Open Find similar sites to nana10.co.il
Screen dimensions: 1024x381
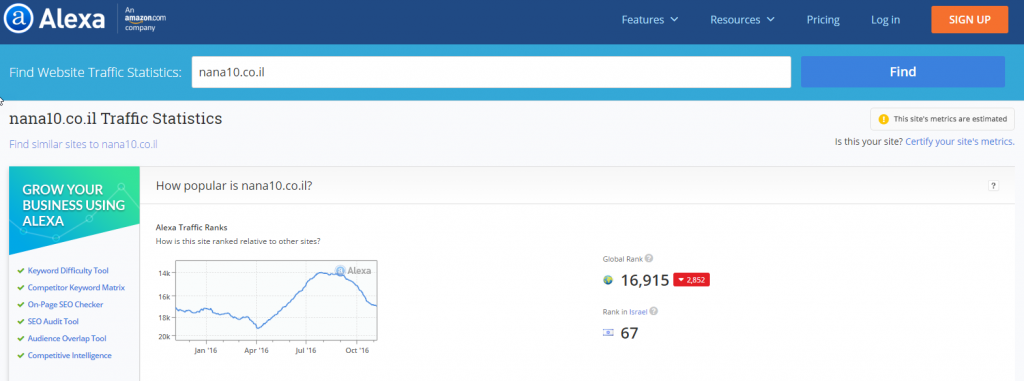click(83, 144)
